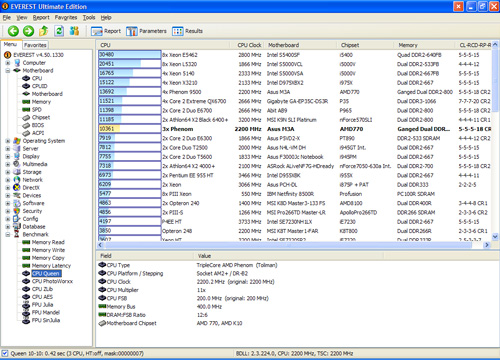The height and width of the screenshot is (360, 500).
Task: Open the Help menu
Action: point(106,17)
